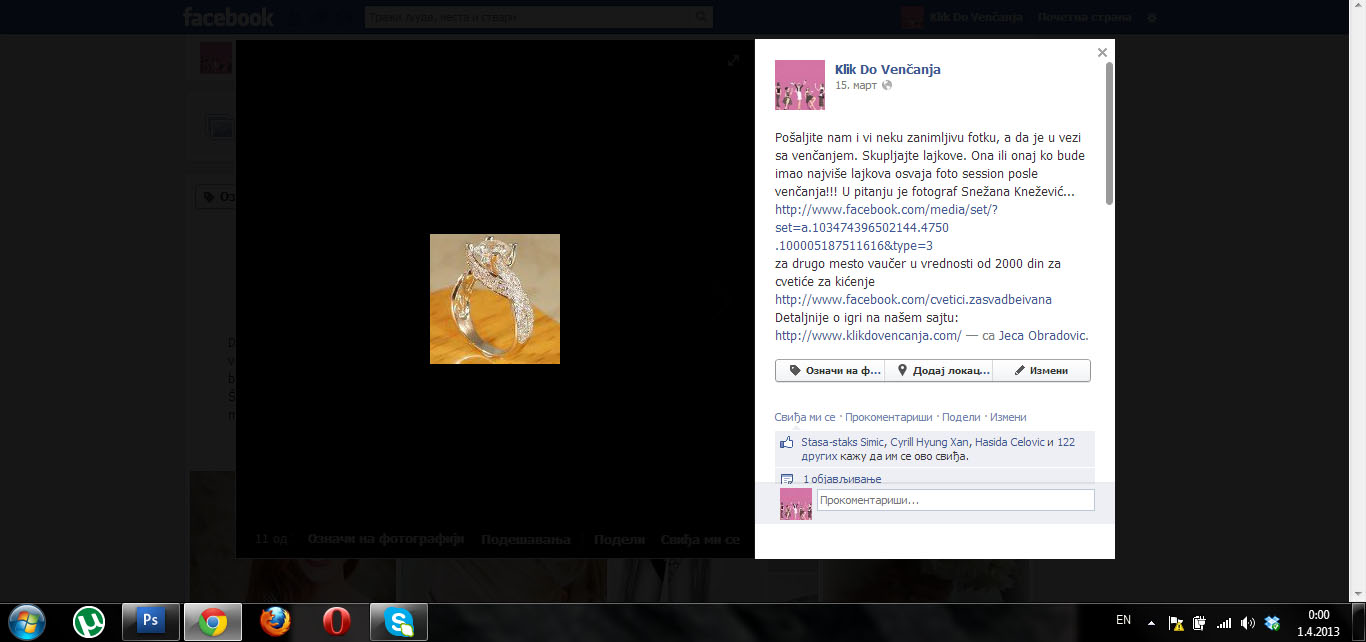
Task: Open the shares icon next to '1 објављивање'
Action: [786, 479]
